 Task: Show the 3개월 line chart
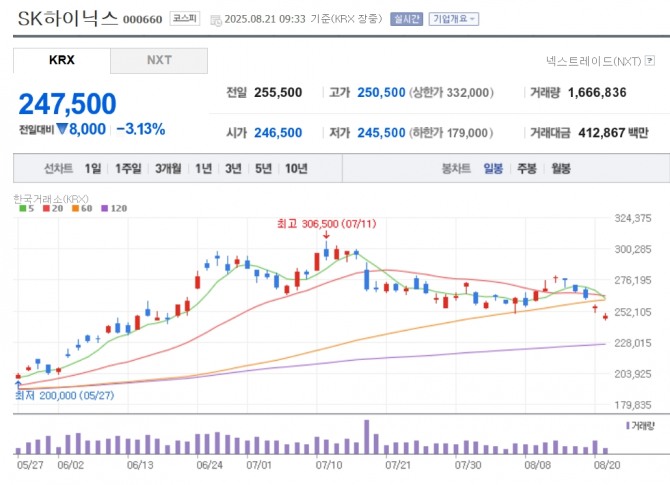point(168,169)
